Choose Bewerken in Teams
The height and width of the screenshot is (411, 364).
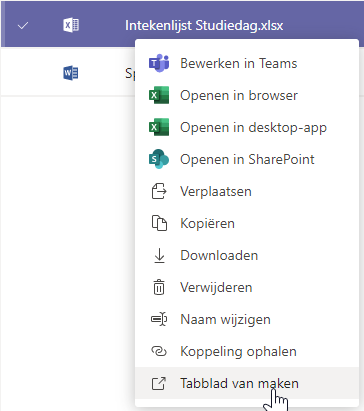tap(247, 63)
